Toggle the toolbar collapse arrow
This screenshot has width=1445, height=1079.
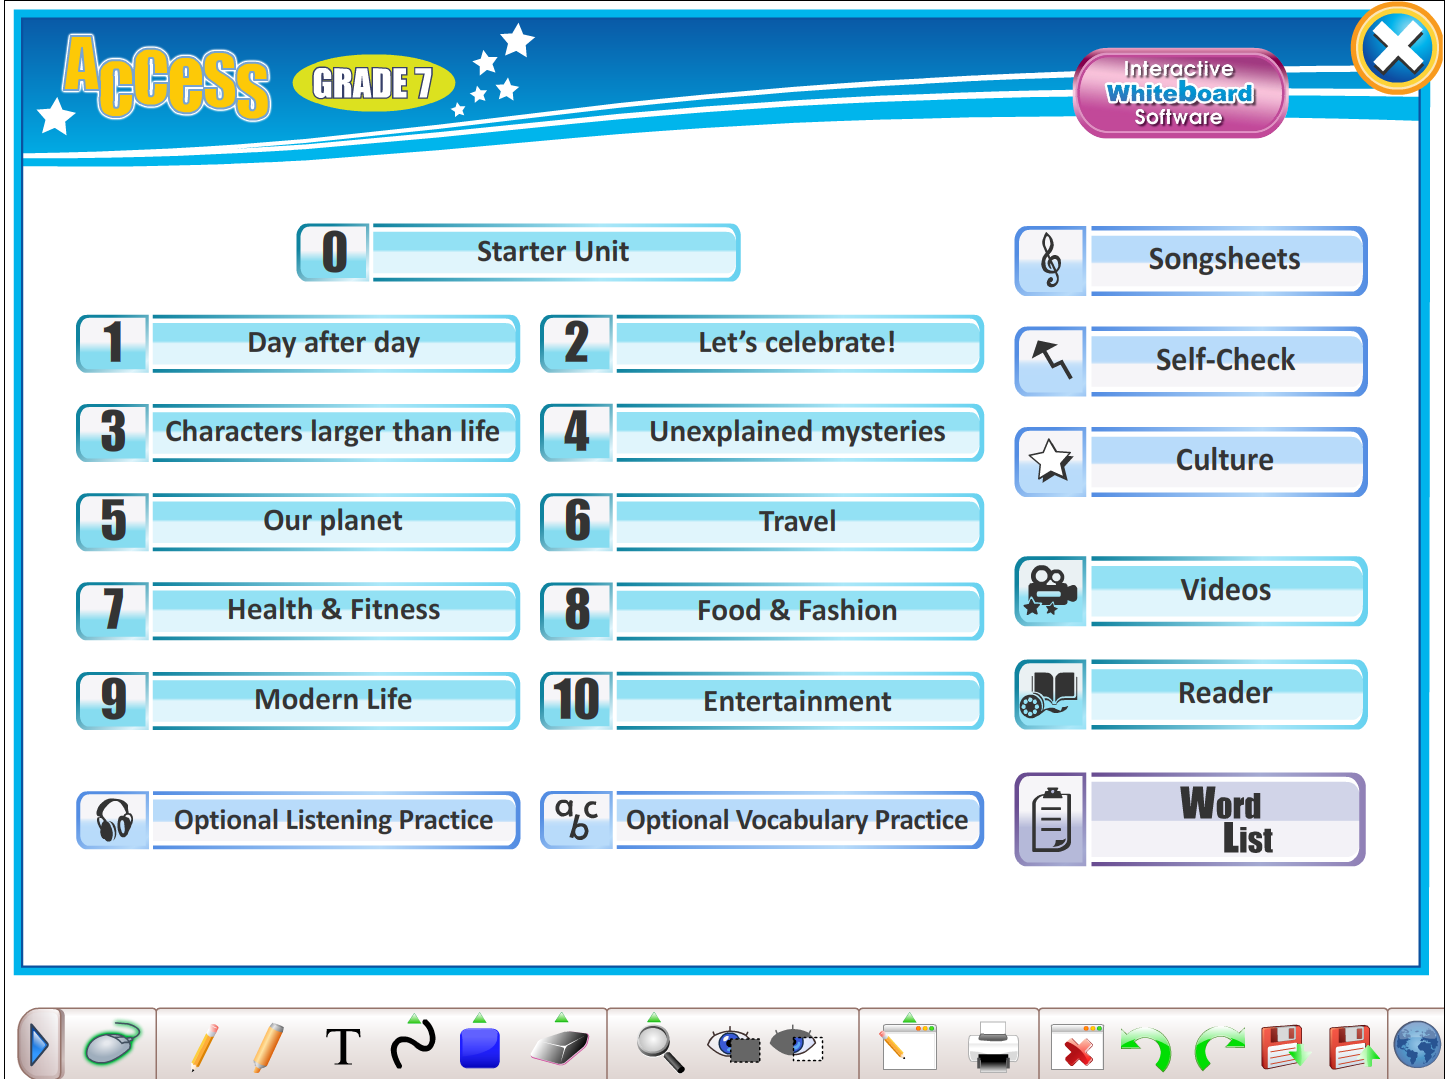point(40,1043)
